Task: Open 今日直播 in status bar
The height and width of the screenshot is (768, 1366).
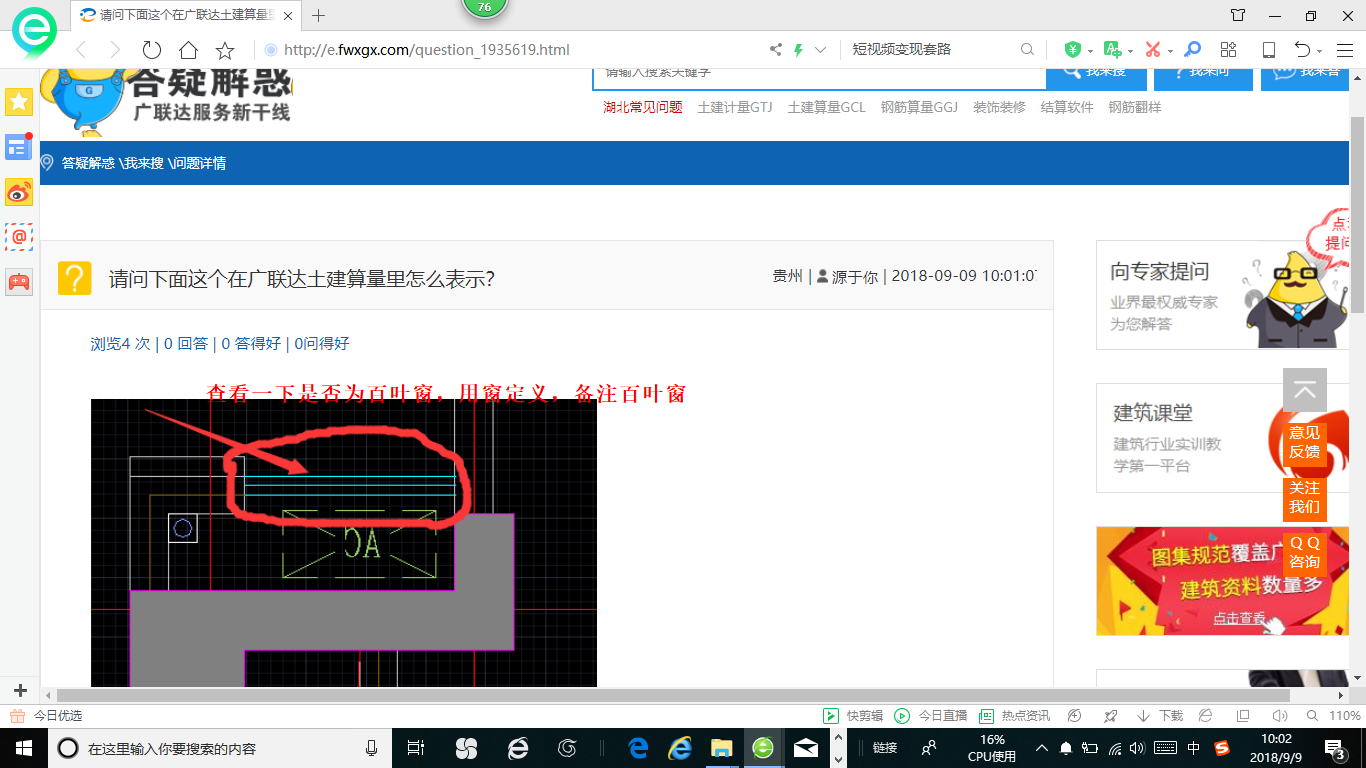Action: point(931,716)
